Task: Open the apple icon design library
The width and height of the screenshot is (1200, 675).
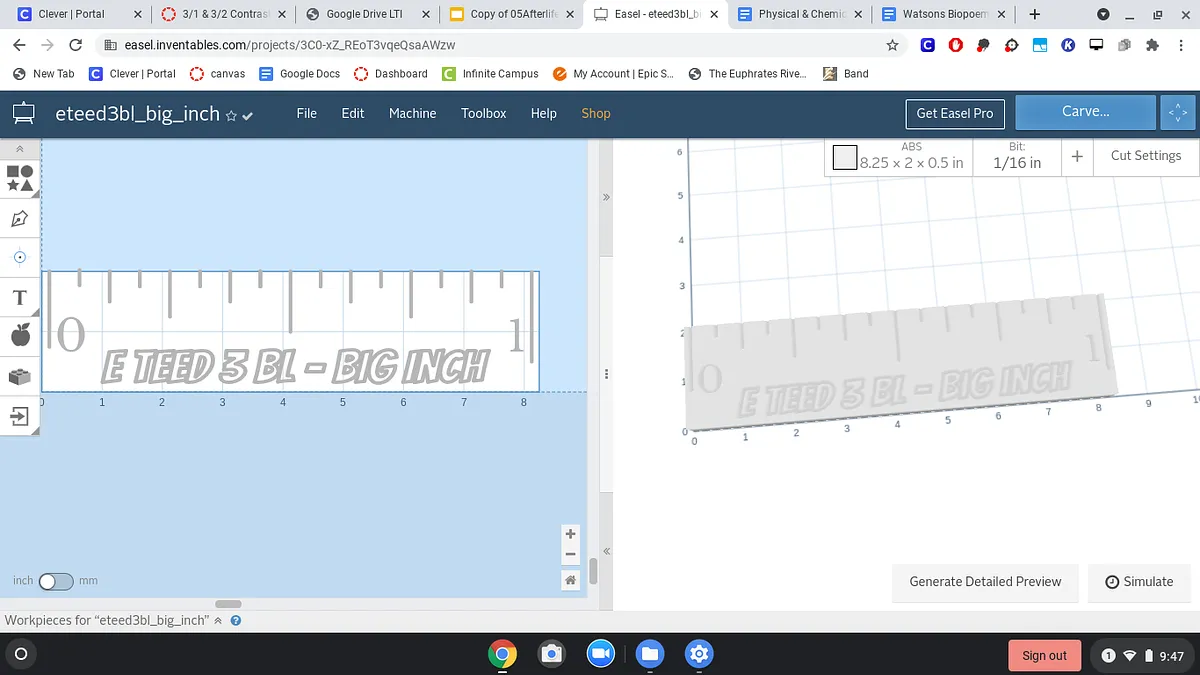Action: click(20, 336)
